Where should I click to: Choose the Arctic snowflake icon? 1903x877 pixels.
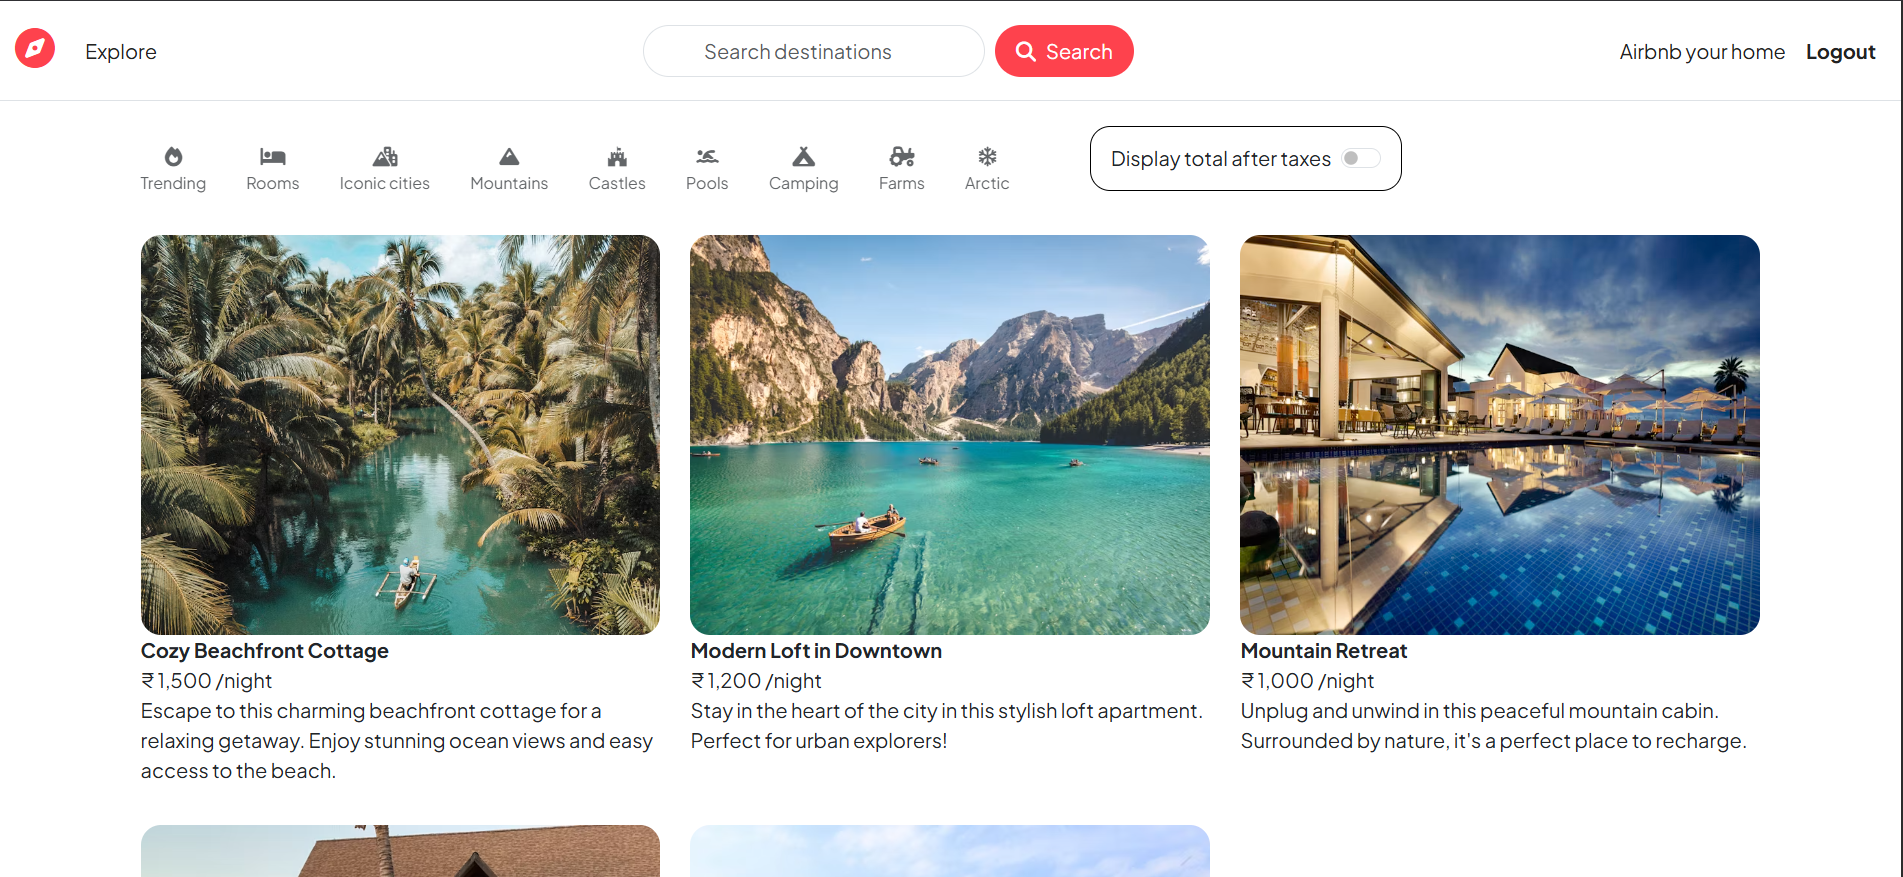coord(987,157)
